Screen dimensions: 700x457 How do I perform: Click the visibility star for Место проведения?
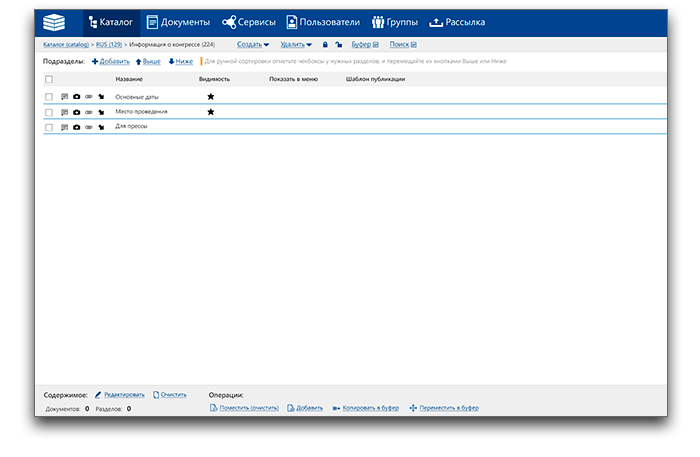click(210, 112)
